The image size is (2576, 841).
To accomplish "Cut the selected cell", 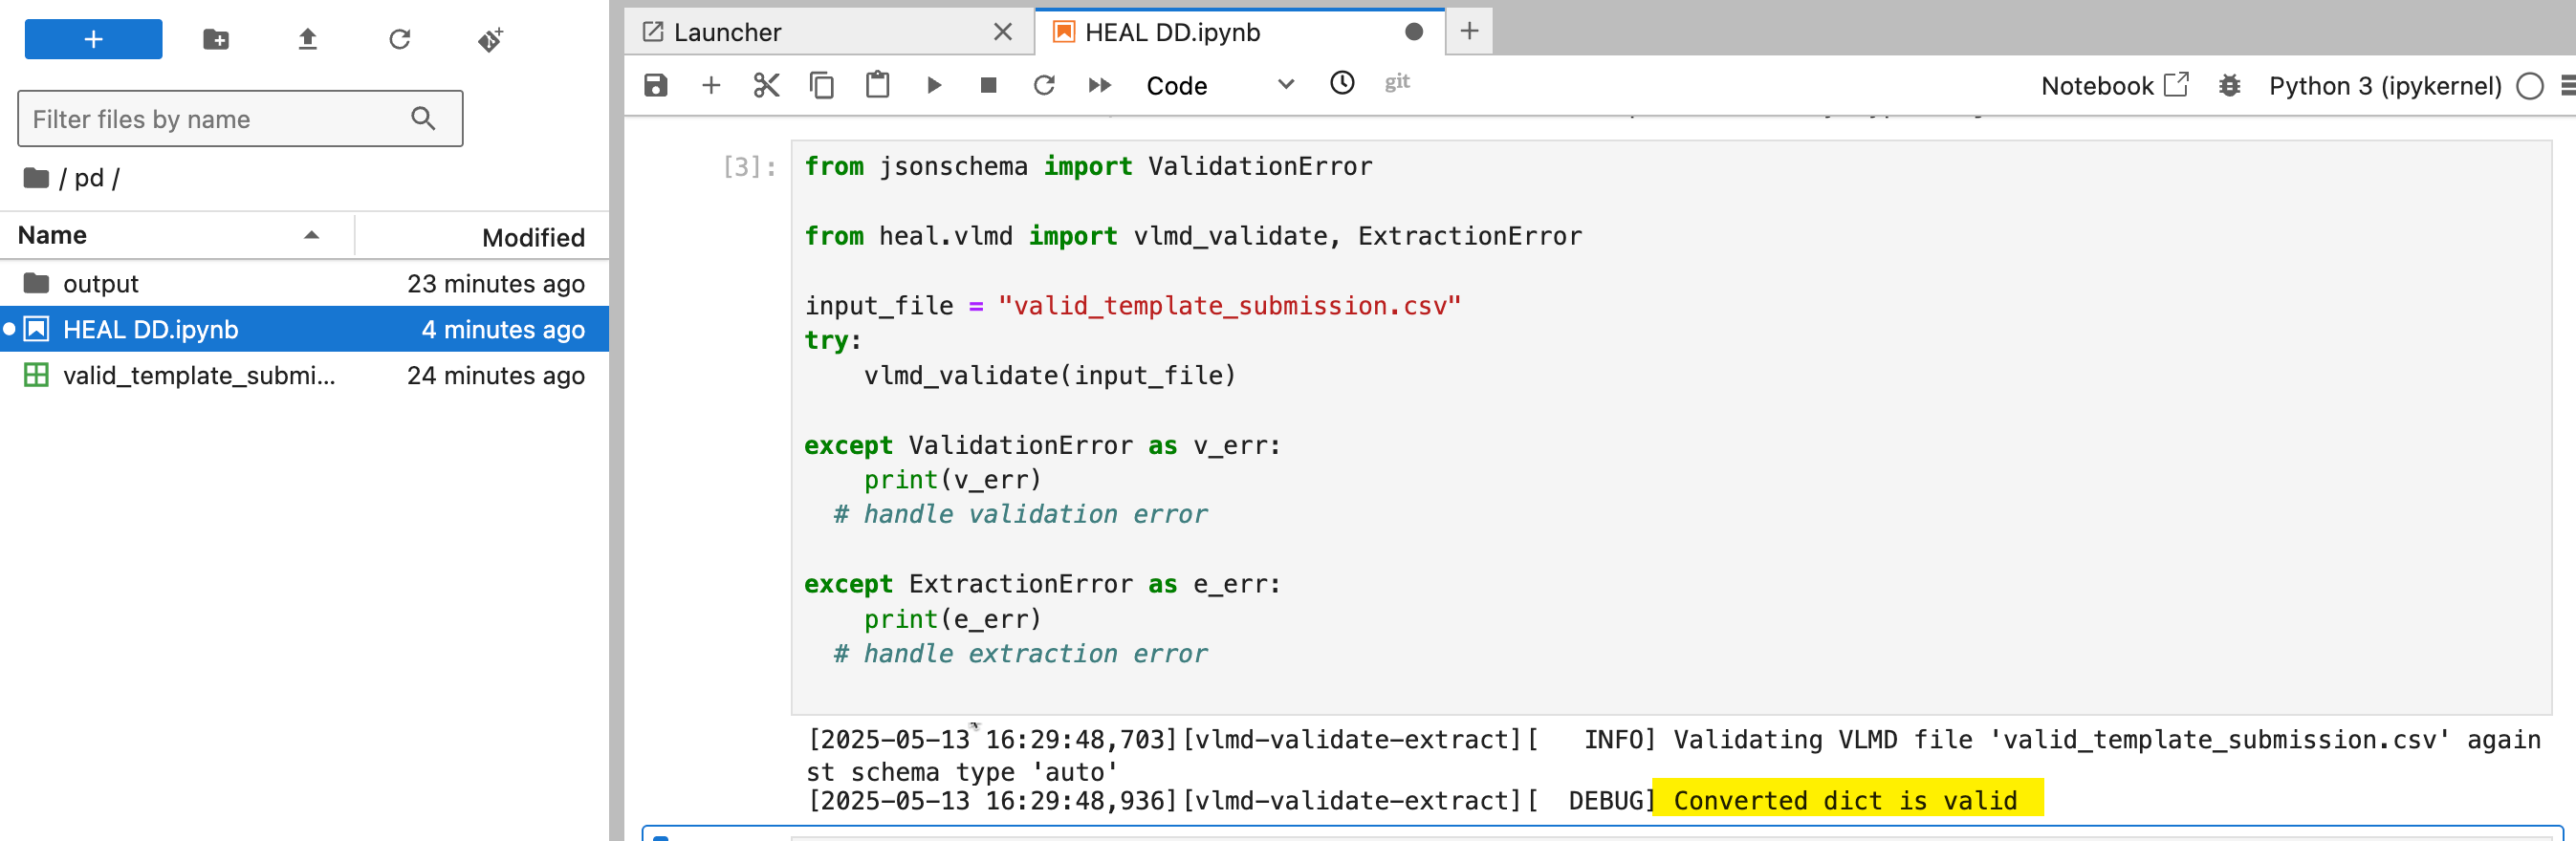I will (x=766, y=85).
